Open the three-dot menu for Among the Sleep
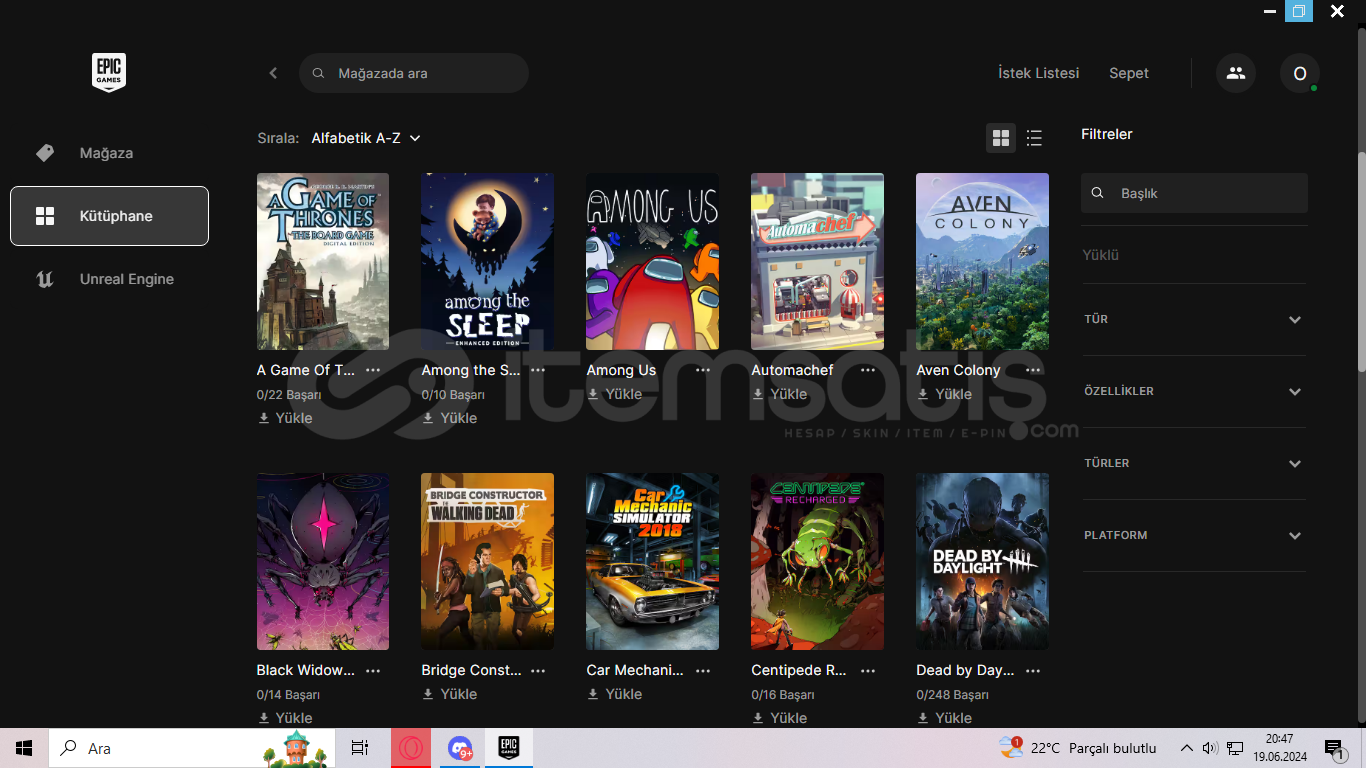 [538, 370]
